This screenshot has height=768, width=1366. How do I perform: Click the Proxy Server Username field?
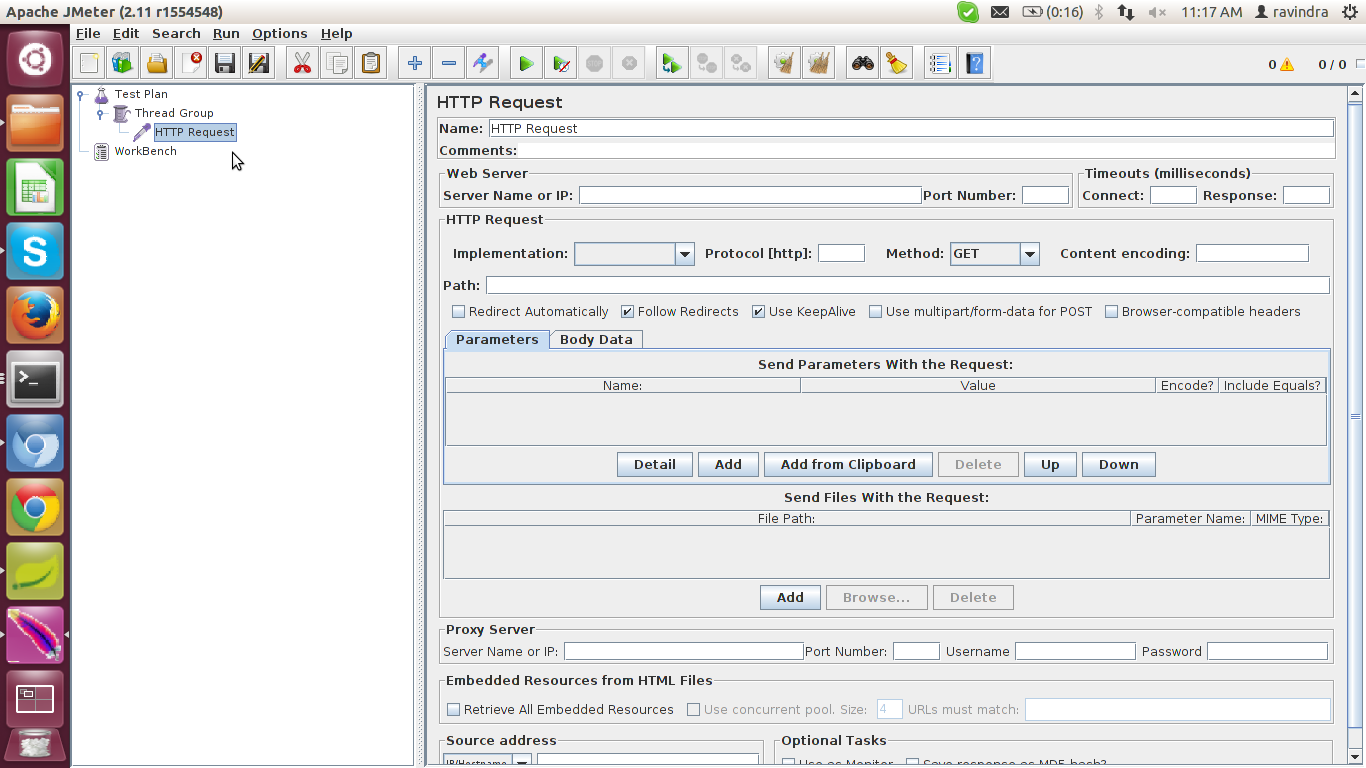[x=1075, y=652]
